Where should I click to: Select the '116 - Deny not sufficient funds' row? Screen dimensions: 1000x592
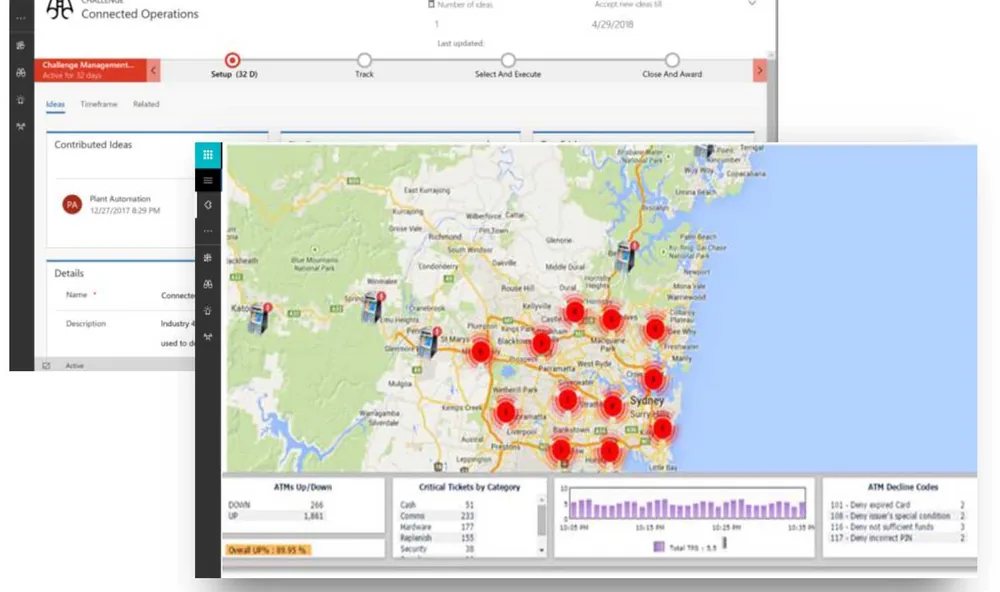click(x=897, y=527)
